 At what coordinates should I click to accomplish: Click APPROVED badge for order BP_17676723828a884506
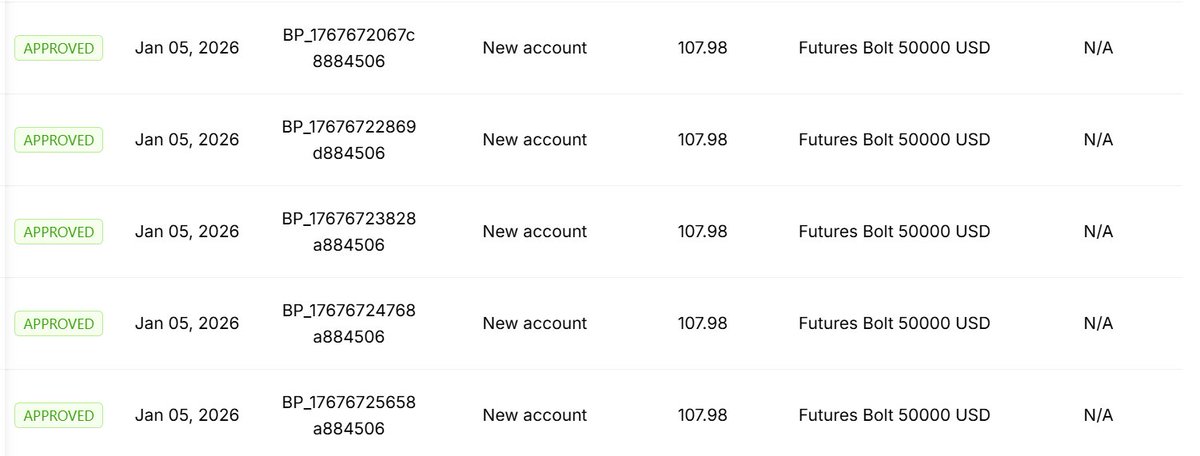[58, 232]
